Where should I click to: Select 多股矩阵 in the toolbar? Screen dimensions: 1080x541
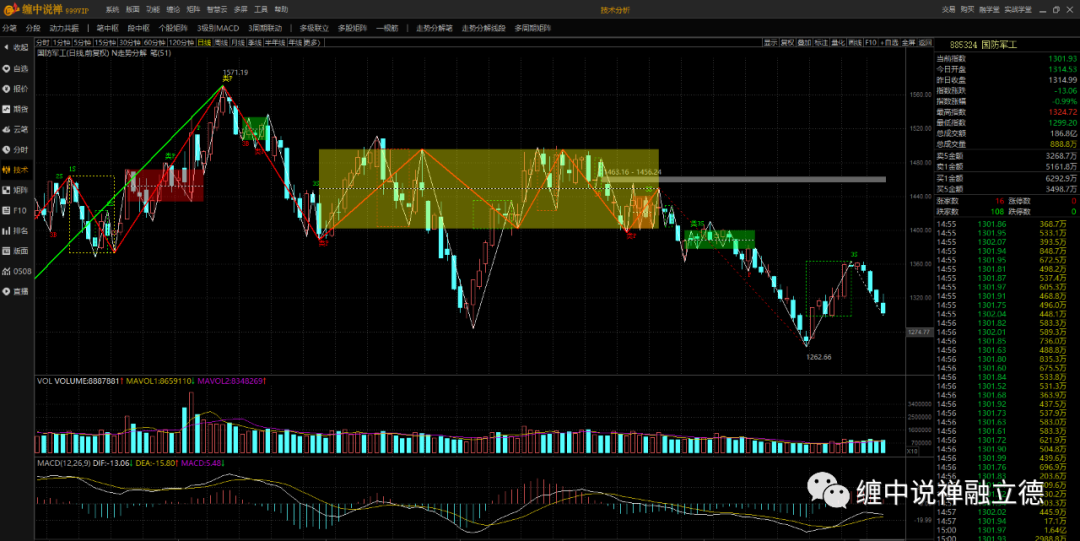(x=353, y=28)
